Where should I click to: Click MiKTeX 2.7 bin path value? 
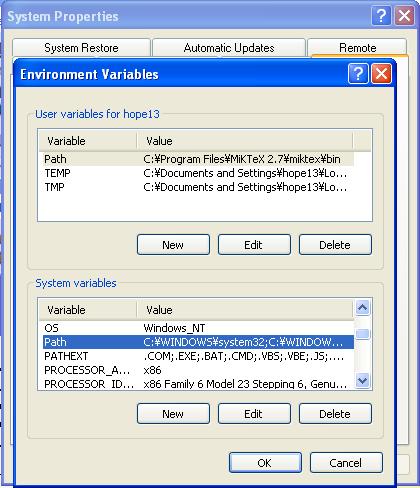tap(242, 159)
